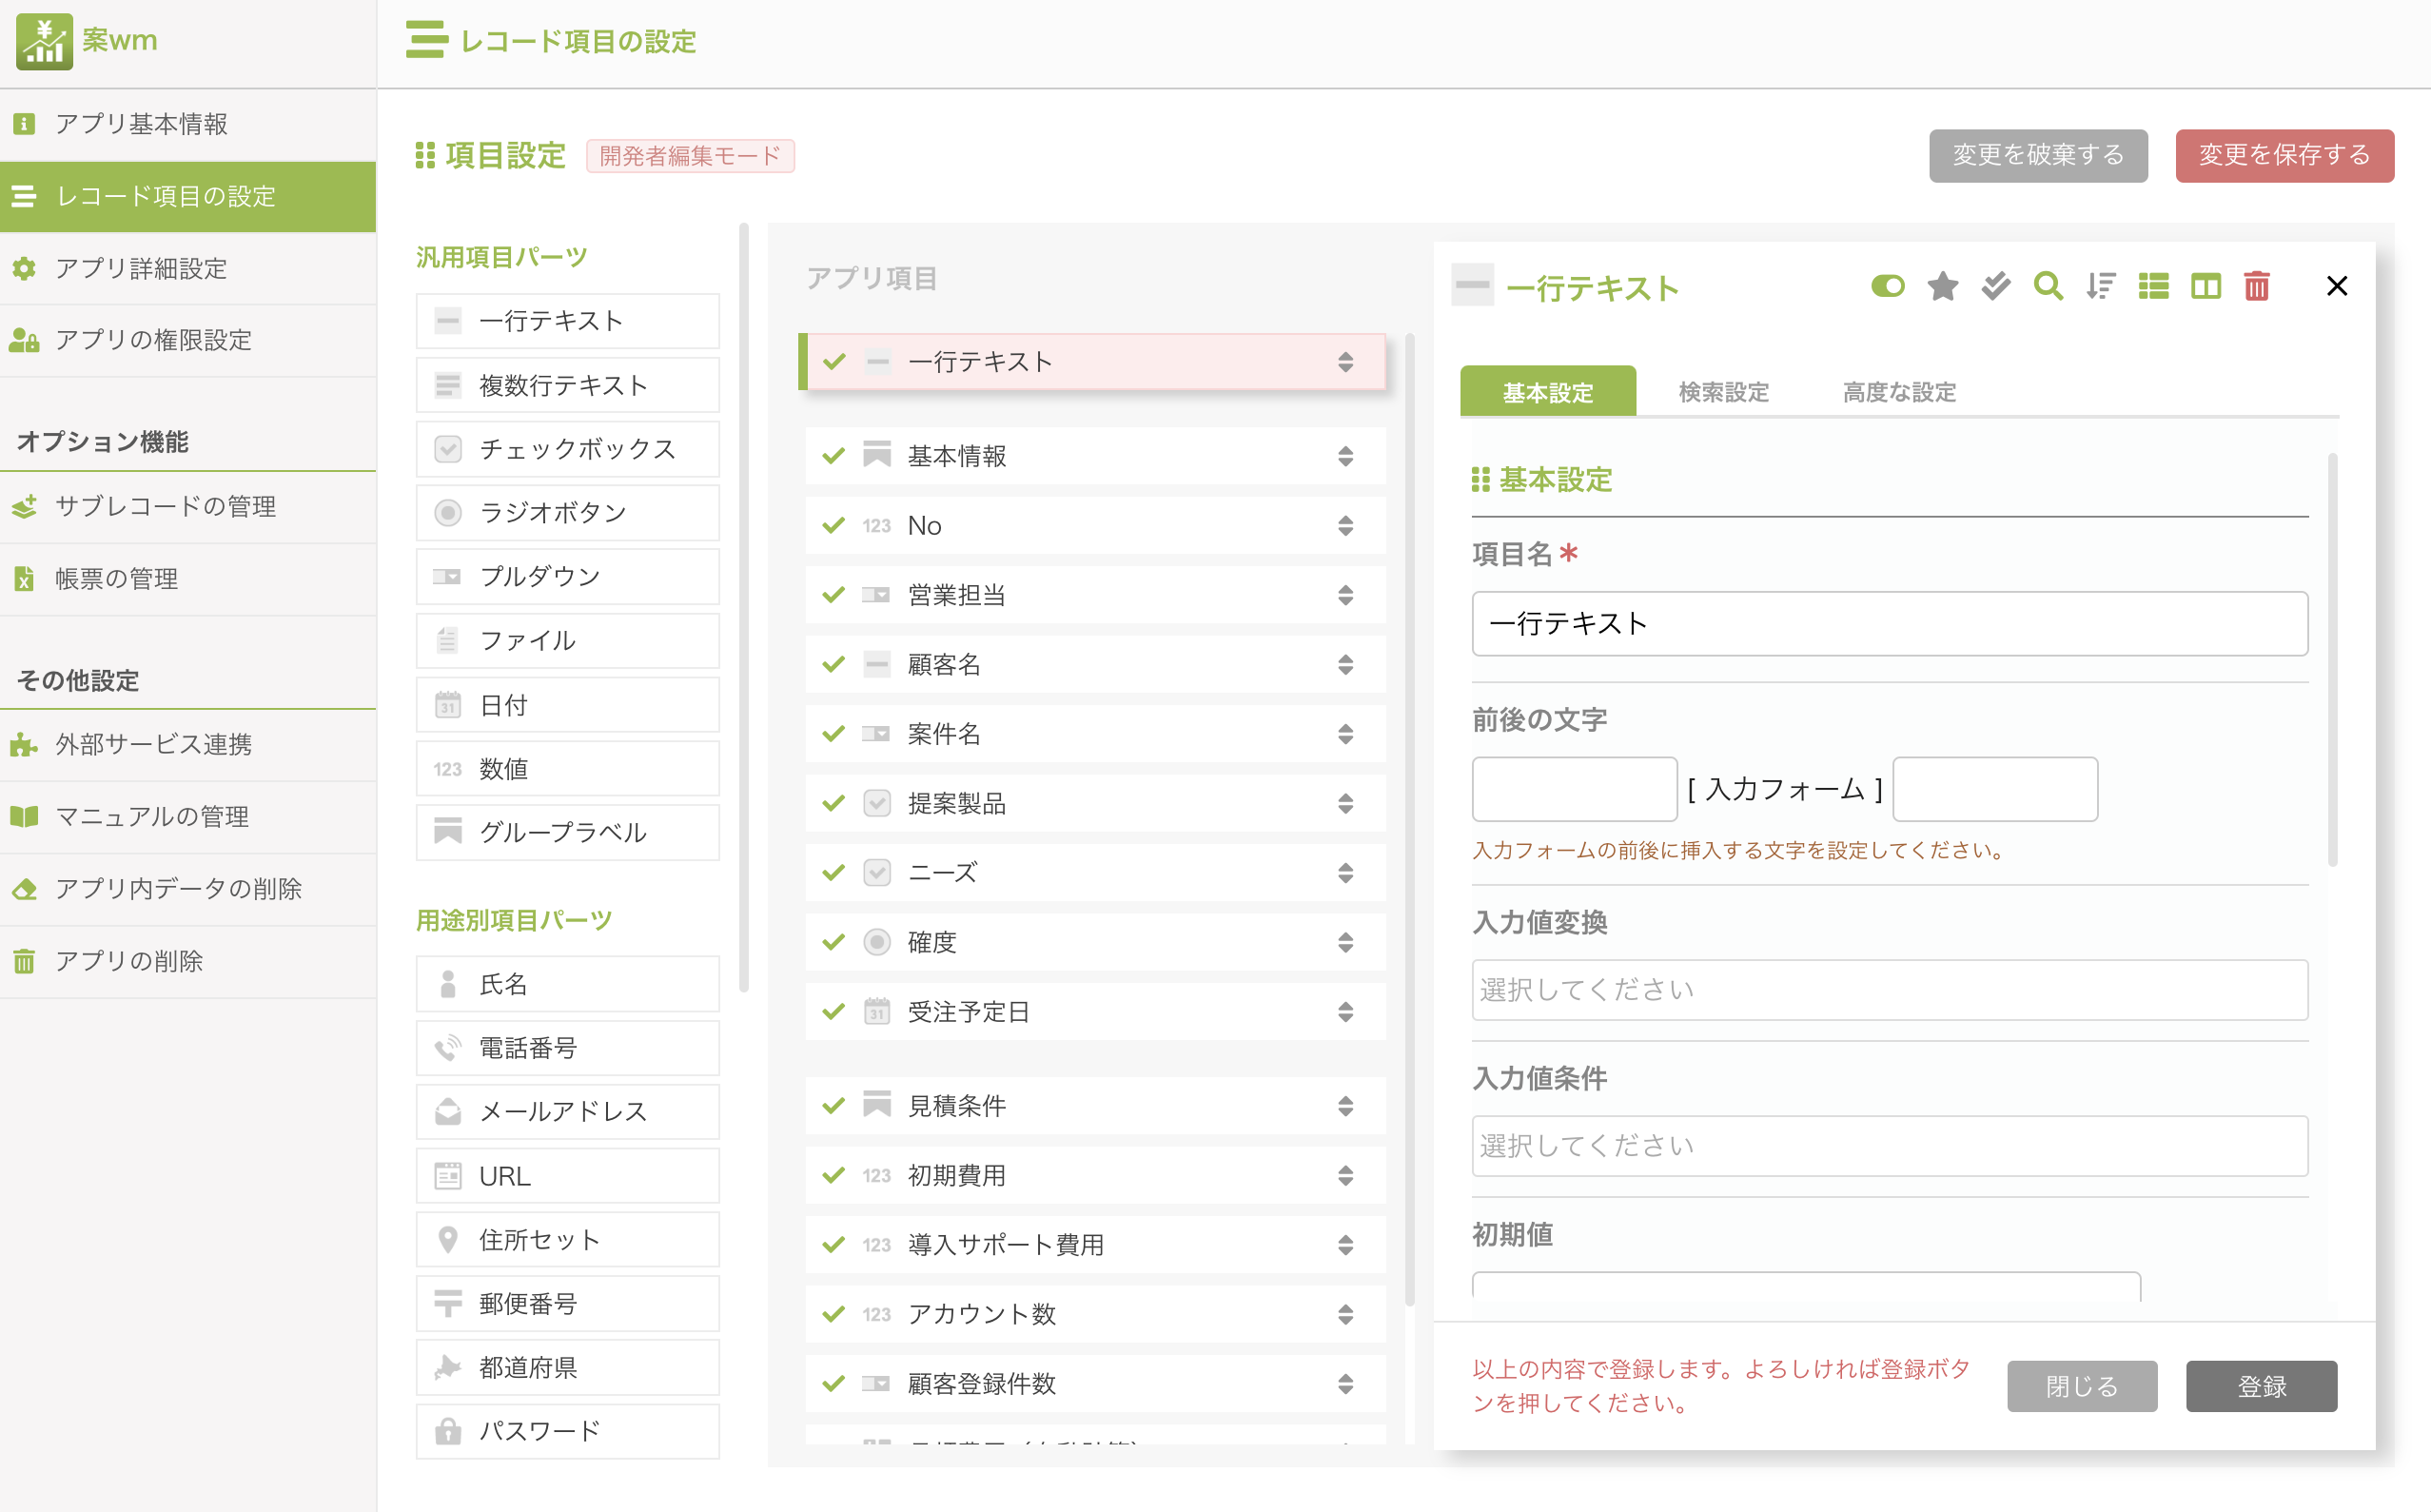The image size is (2431, 1512).
Task: Toggle the green switch icon in item header
Action: [x=1887, y=287]
